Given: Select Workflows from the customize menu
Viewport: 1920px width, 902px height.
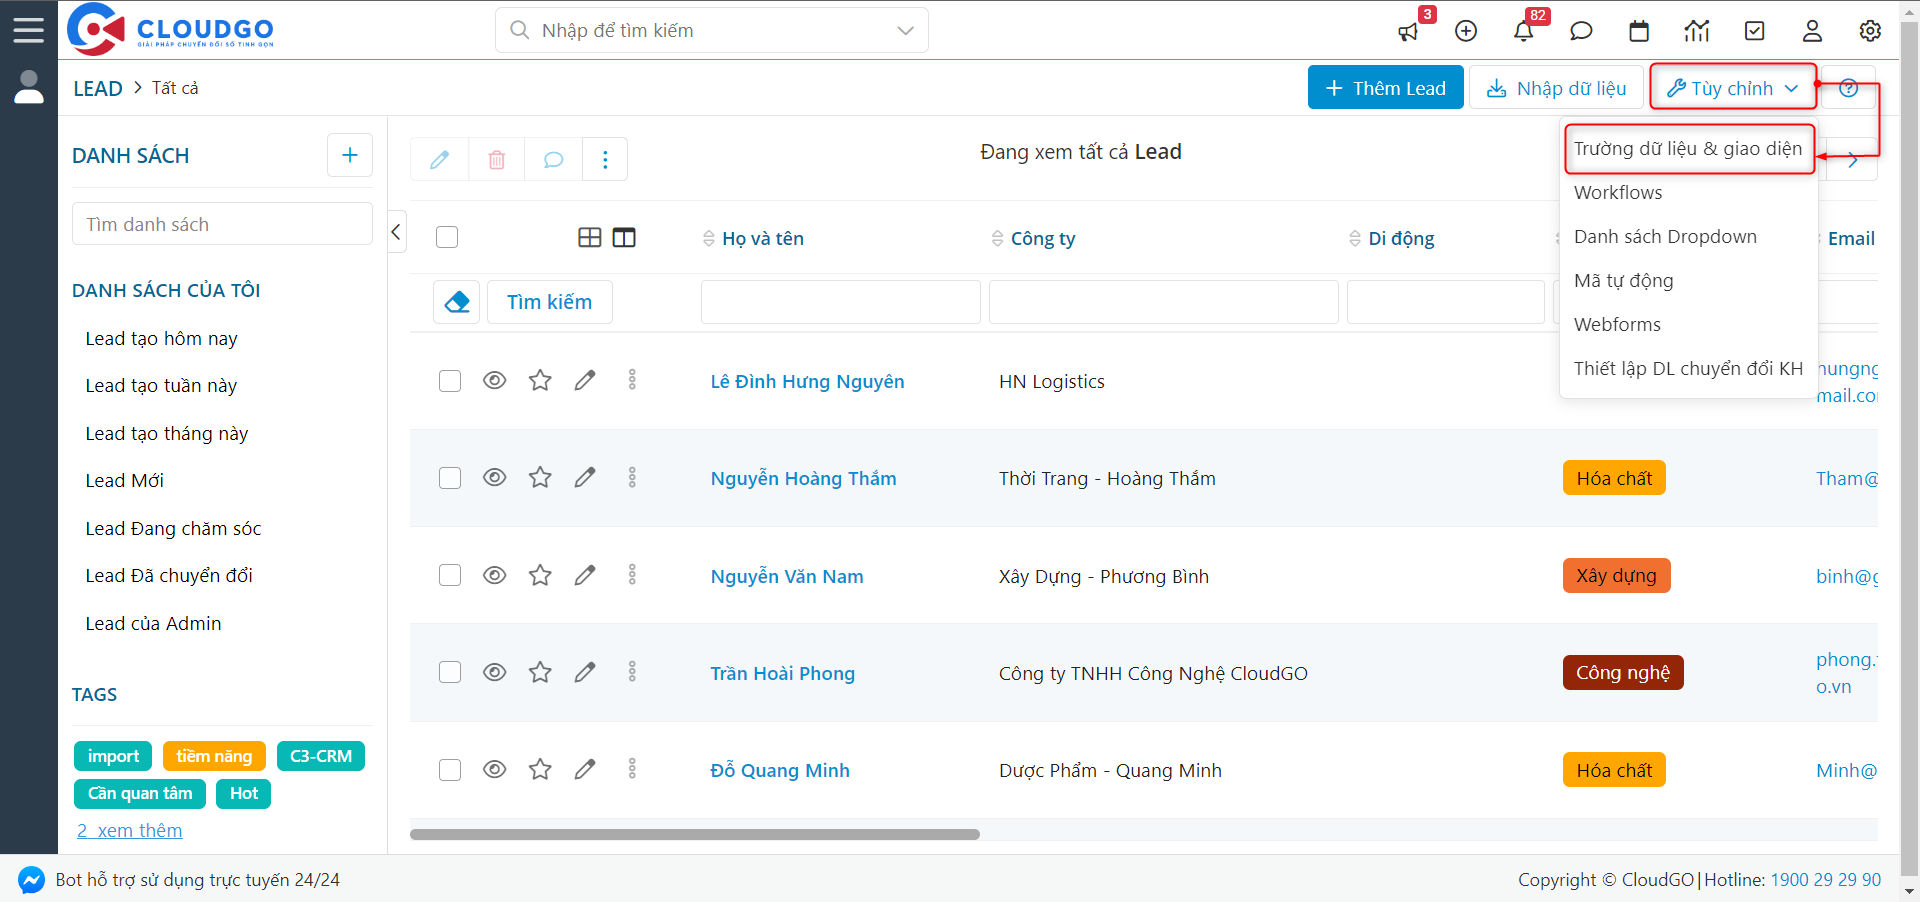Looking at the screenshot, I should click(x=1618, y=192).
